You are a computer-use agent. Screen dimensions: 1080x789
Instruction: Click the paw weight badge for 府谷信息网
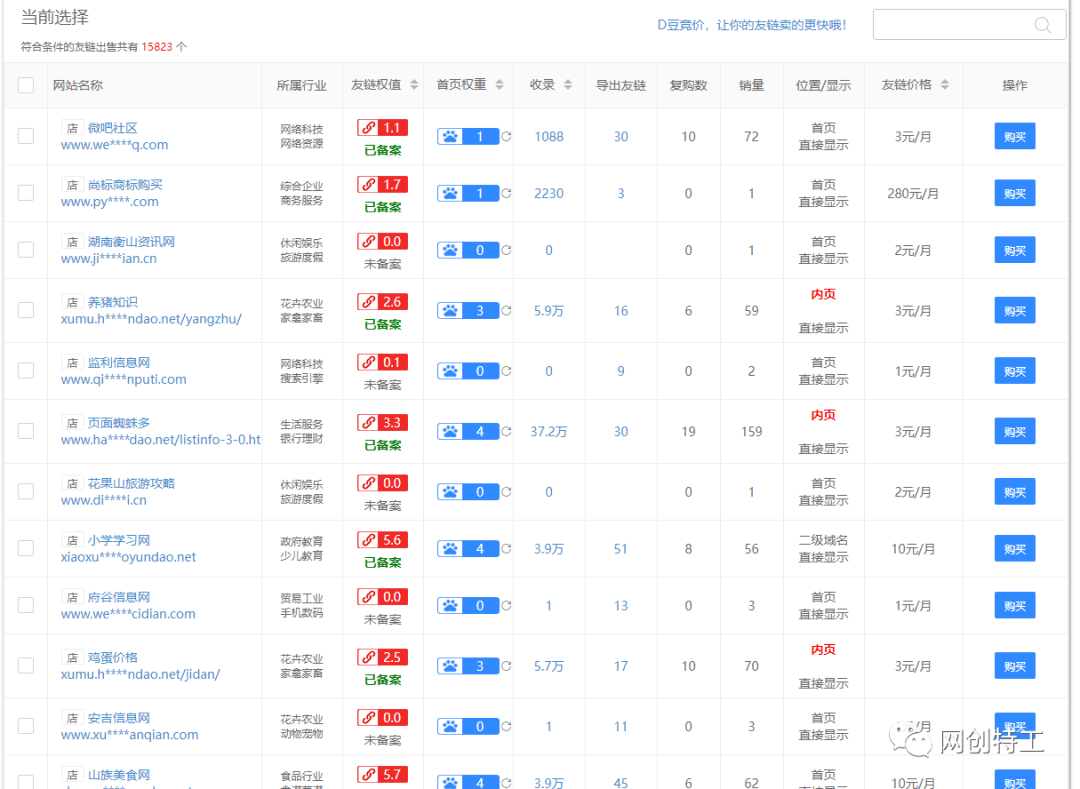(x=470, y=605)
